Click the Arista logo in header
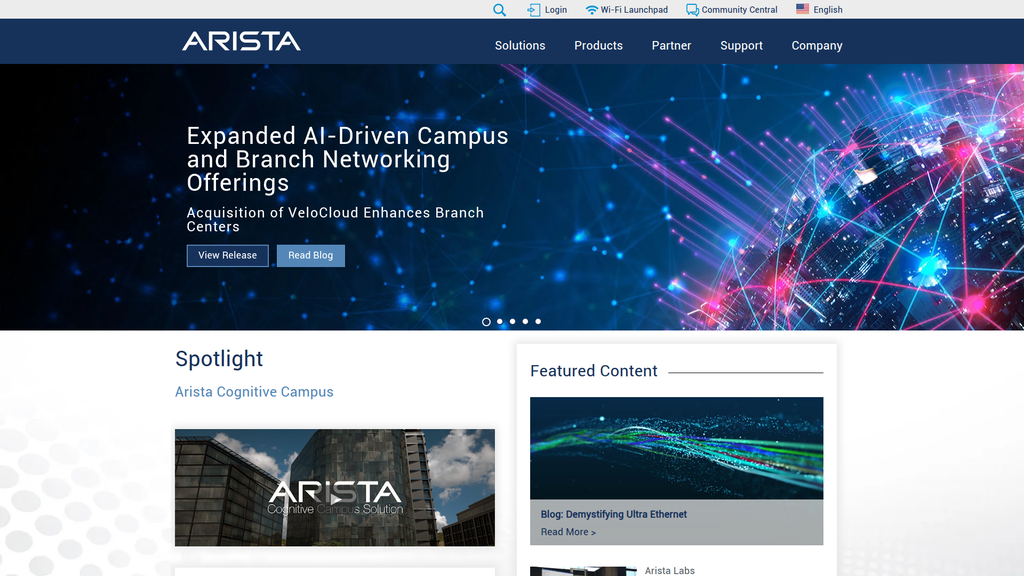 pyautogui.click(x=241, y=41)
